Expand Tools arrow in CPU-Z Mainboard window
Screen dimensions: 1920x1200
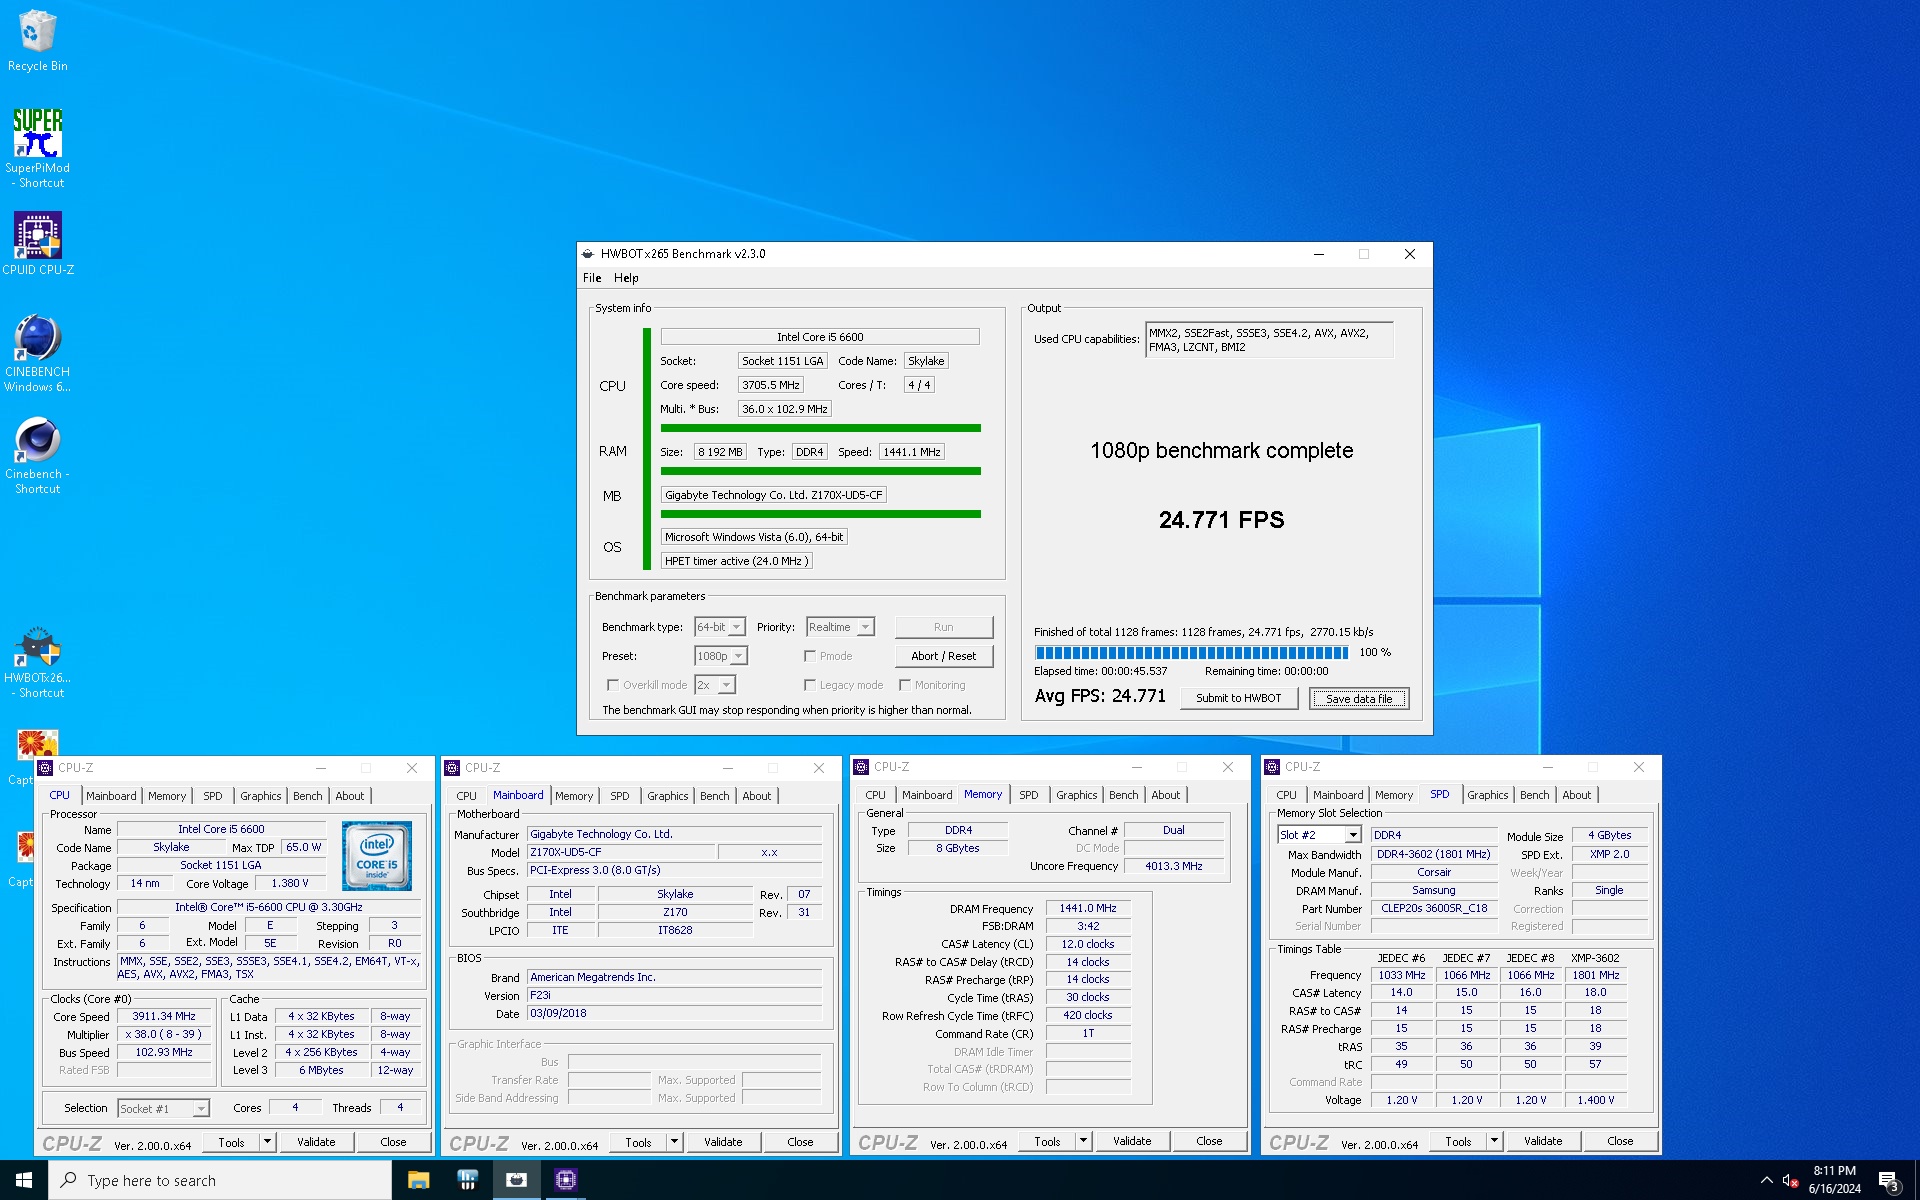pyautogui.click(x=674, y=1142)
